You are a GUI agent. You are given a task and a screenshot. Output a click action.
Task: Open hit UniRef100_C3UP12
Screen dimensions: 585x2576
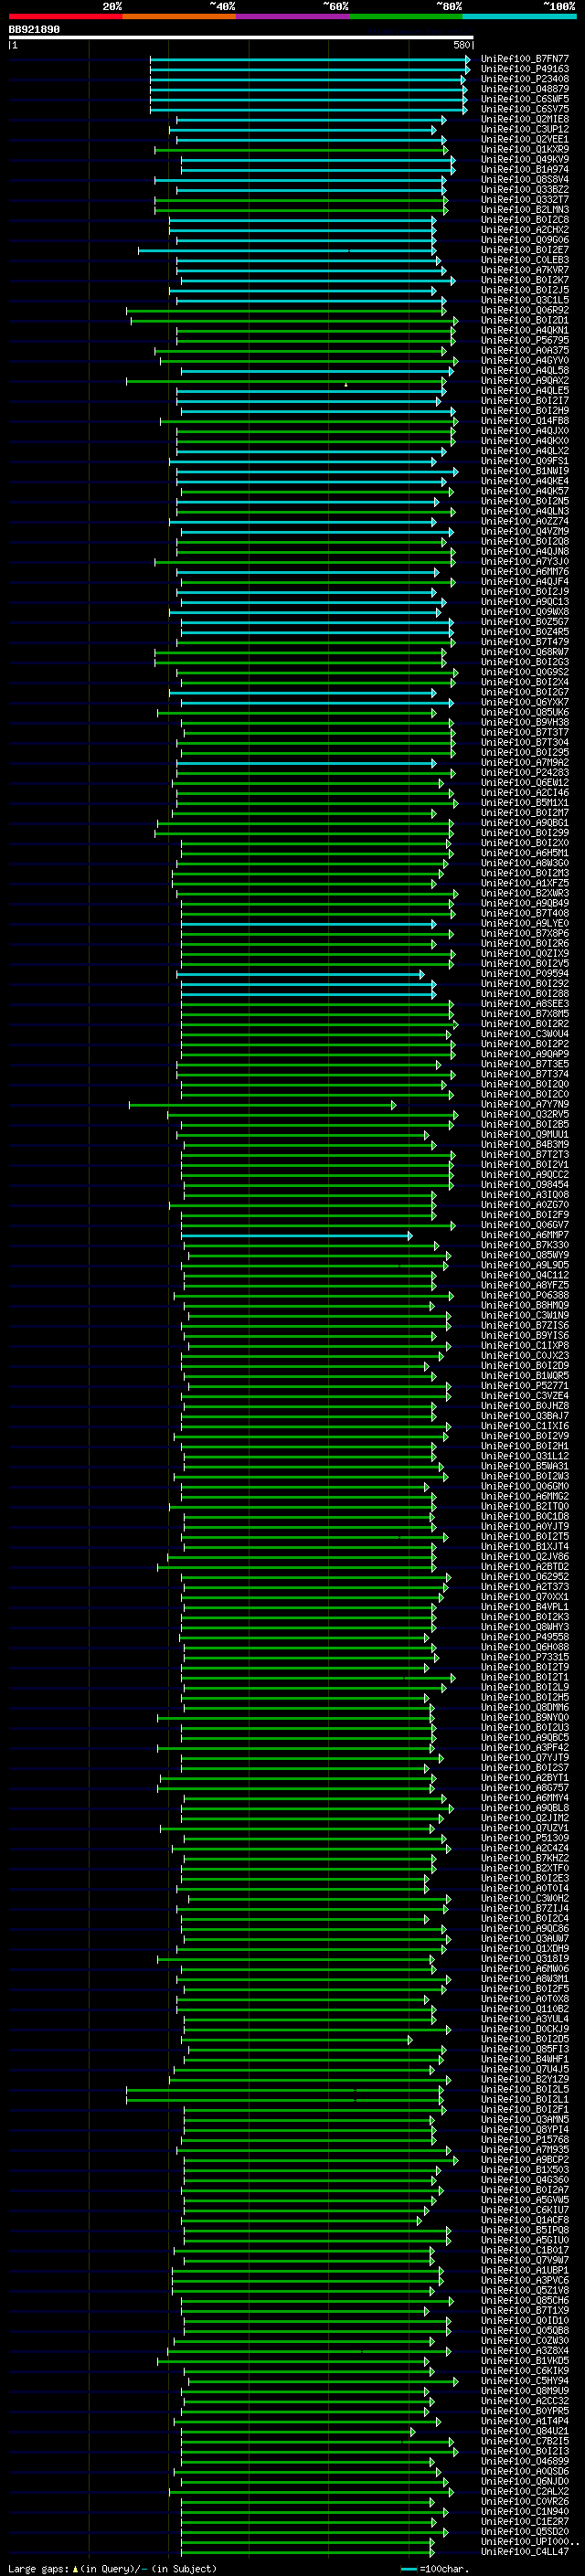[525, 129]
